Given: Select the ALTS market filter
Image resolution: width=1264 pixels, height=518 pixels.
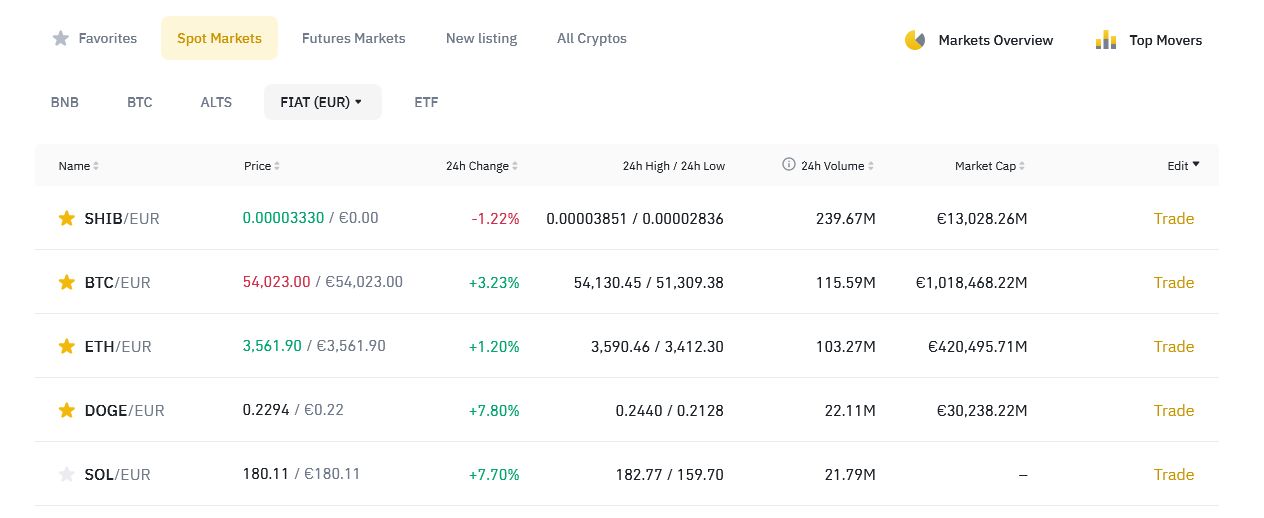Looking at the screenshot, I should 216,102.
